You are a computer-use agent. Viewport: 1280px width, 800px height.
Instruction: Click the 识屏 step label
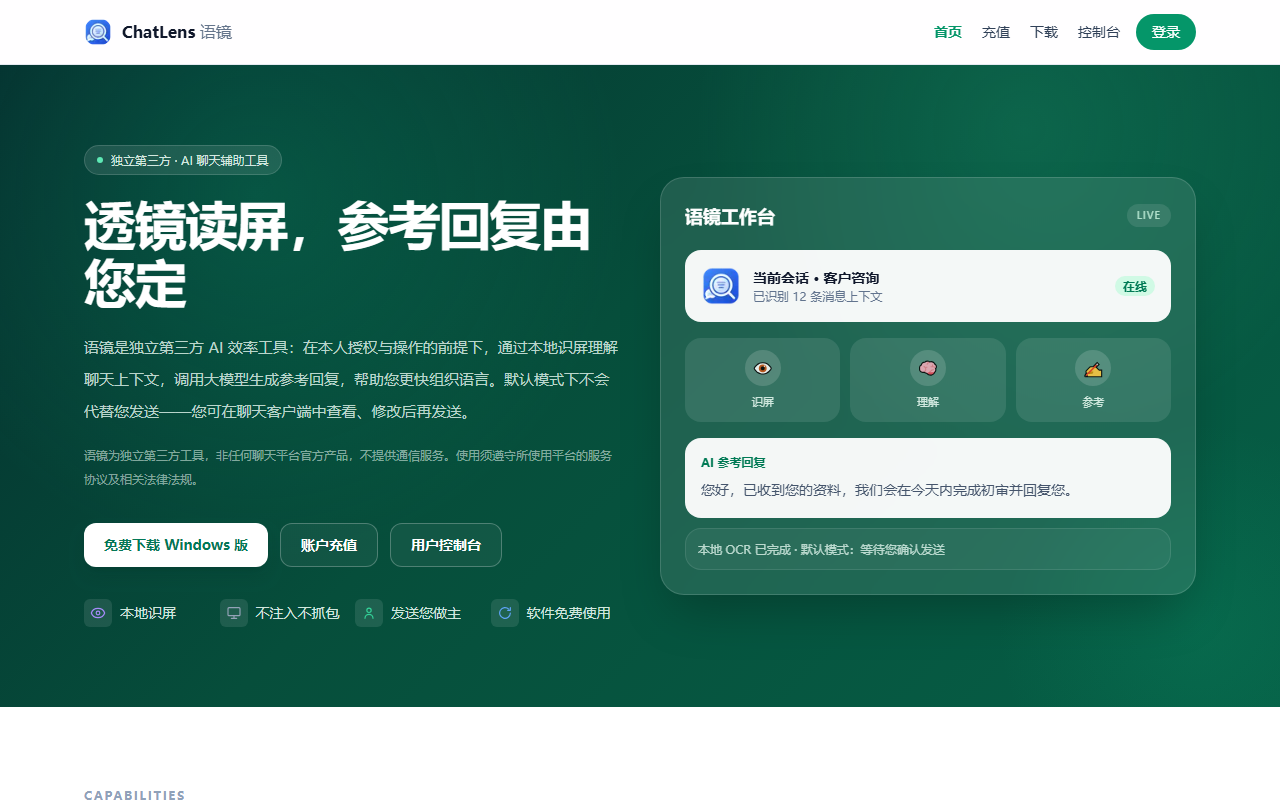pyautogui.click(x=763, y=402)
